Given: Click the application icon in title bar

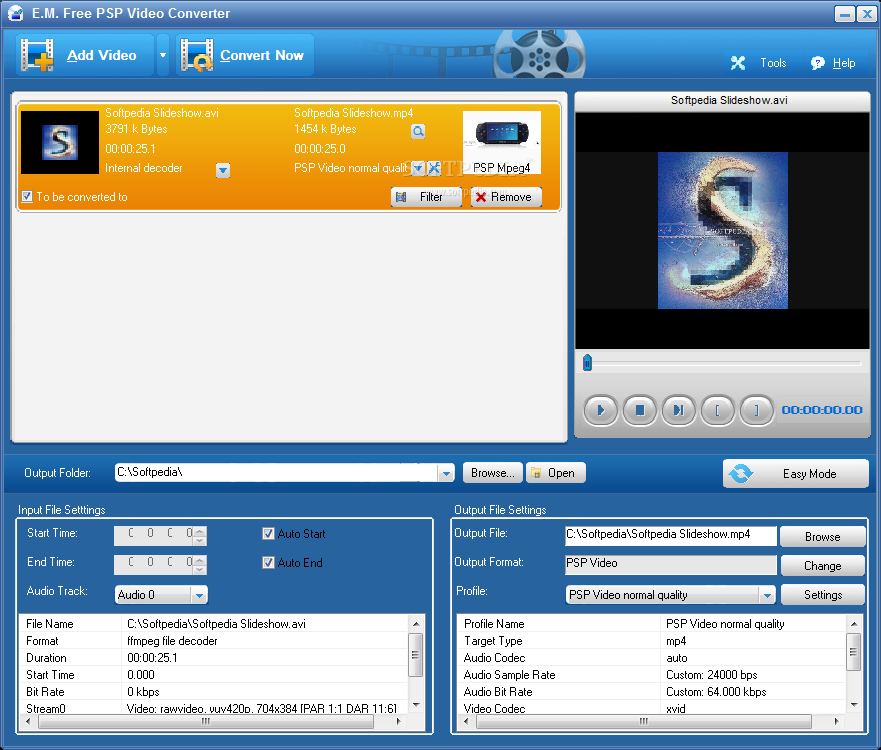Looking at the screenshot, I should pyautogui.click(x=16, y=13).
